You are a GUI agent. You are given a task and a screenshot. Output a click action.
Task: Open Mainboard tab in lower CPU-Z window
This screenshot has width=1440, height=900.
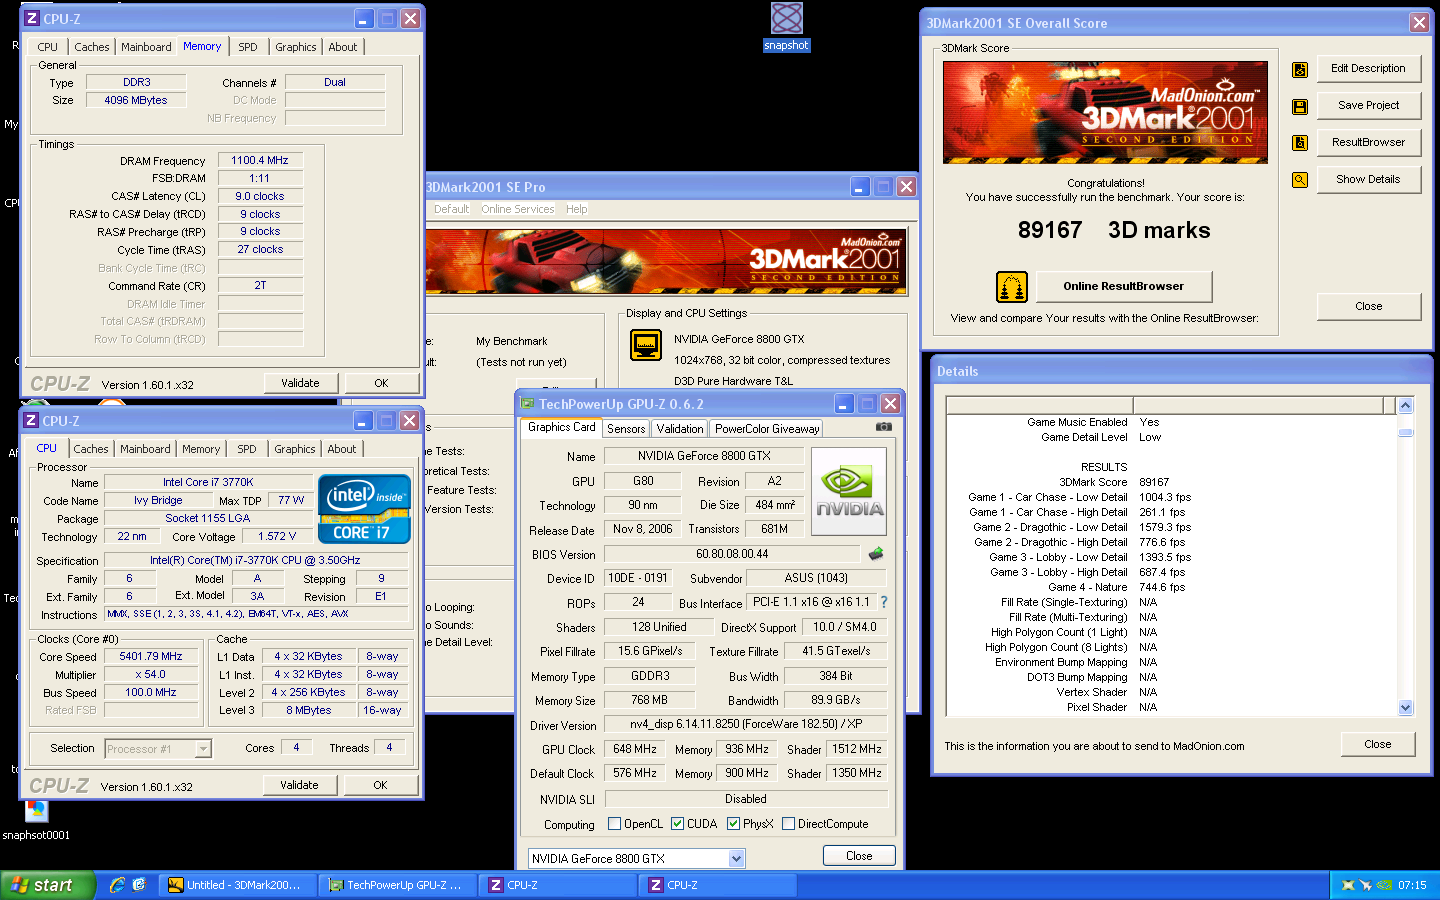pyautogui.click(x=145, y=449)
